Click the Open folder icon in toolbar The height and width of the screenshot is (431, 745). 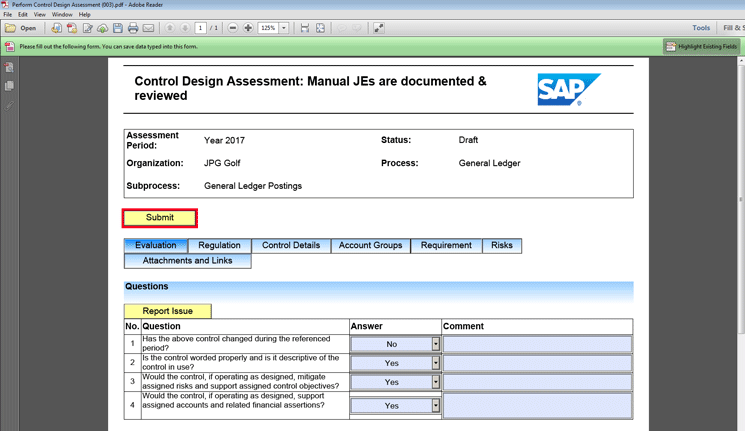tap(10, 28)
